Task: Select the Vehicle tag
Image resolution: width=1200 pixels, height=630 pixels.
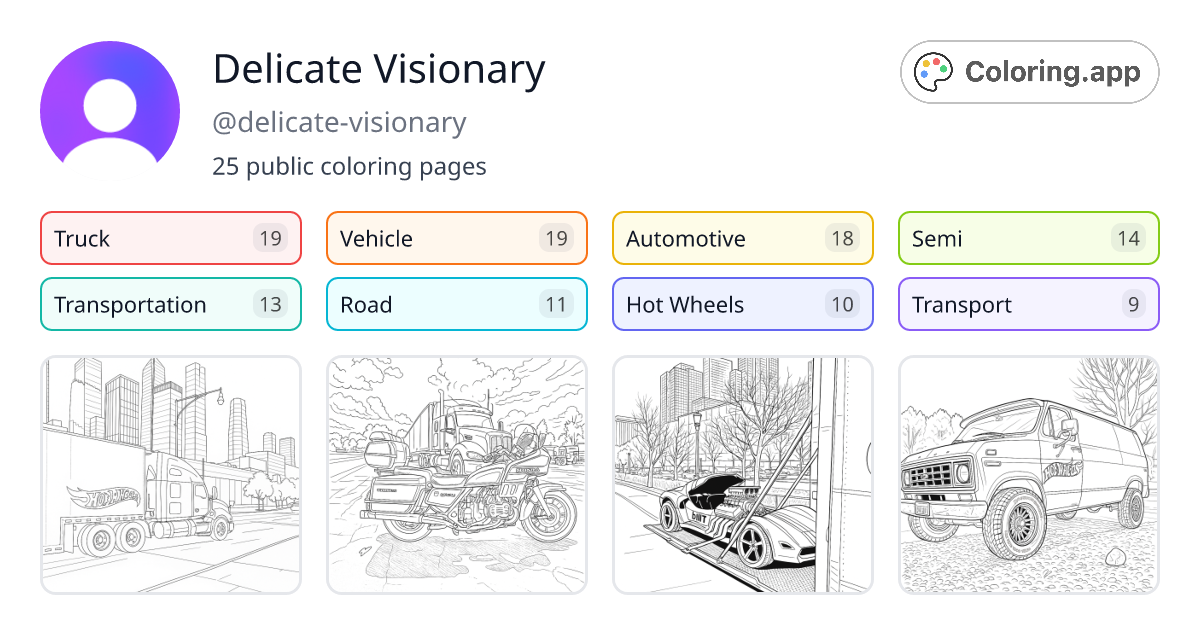Action: click(456, 238)
